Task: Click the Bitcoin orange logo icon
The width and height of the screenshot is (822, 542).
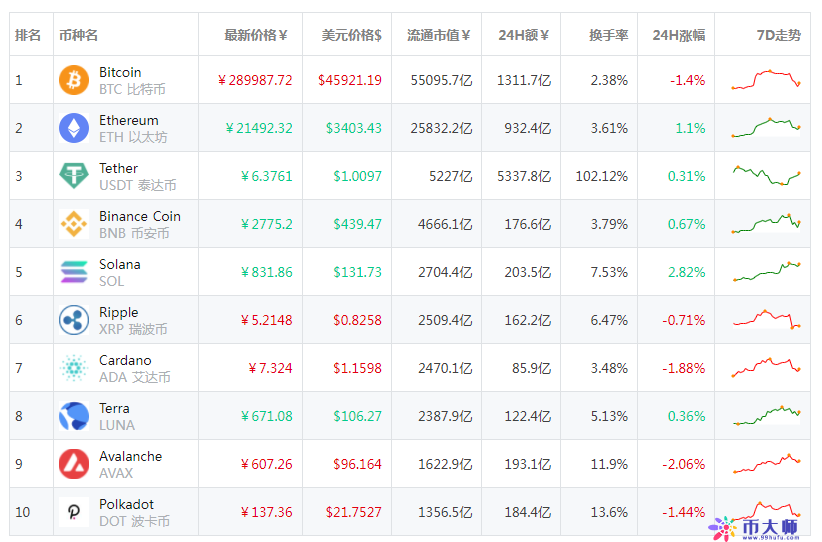Action: (74, 80)
